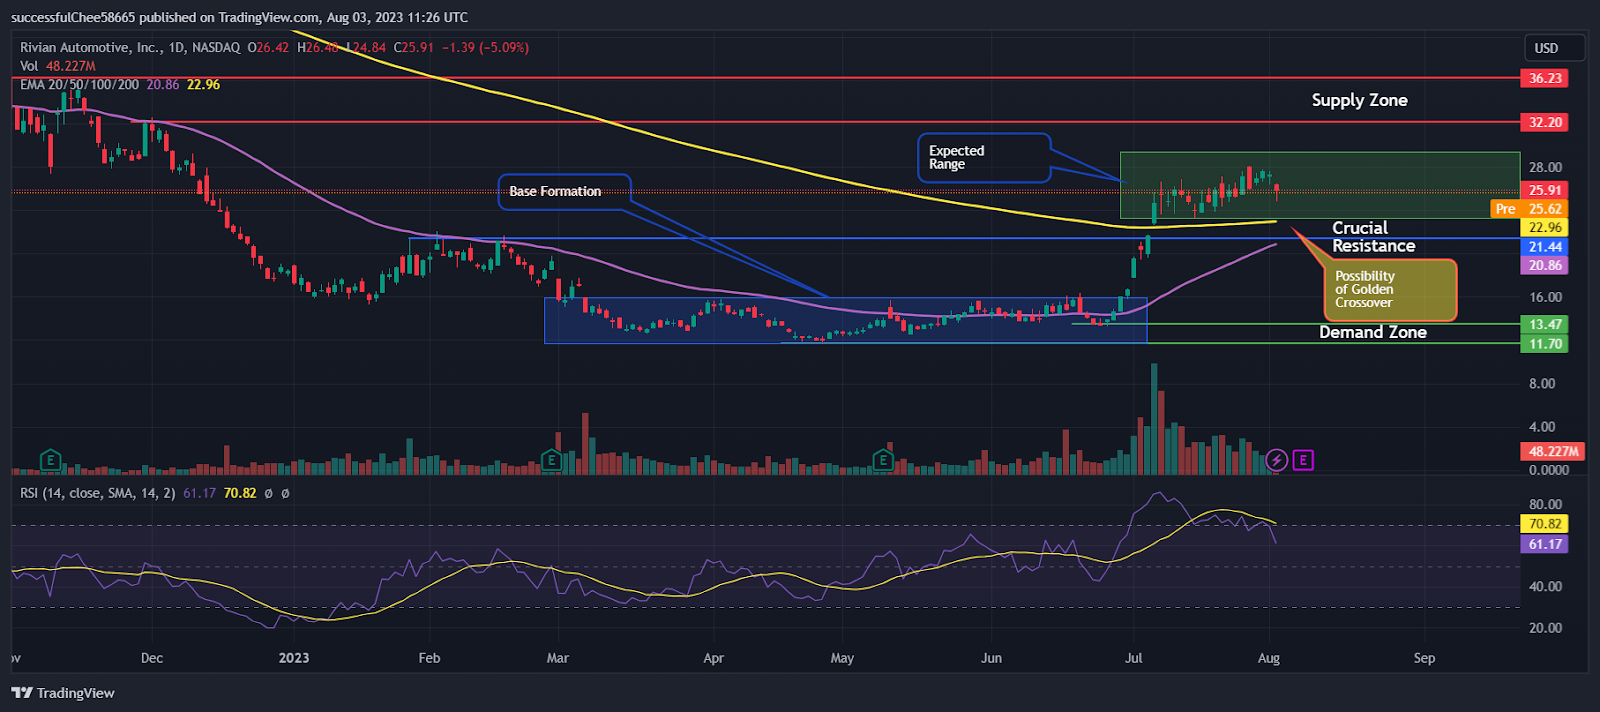Click the 16.00 price axis value

[1545, 297]
